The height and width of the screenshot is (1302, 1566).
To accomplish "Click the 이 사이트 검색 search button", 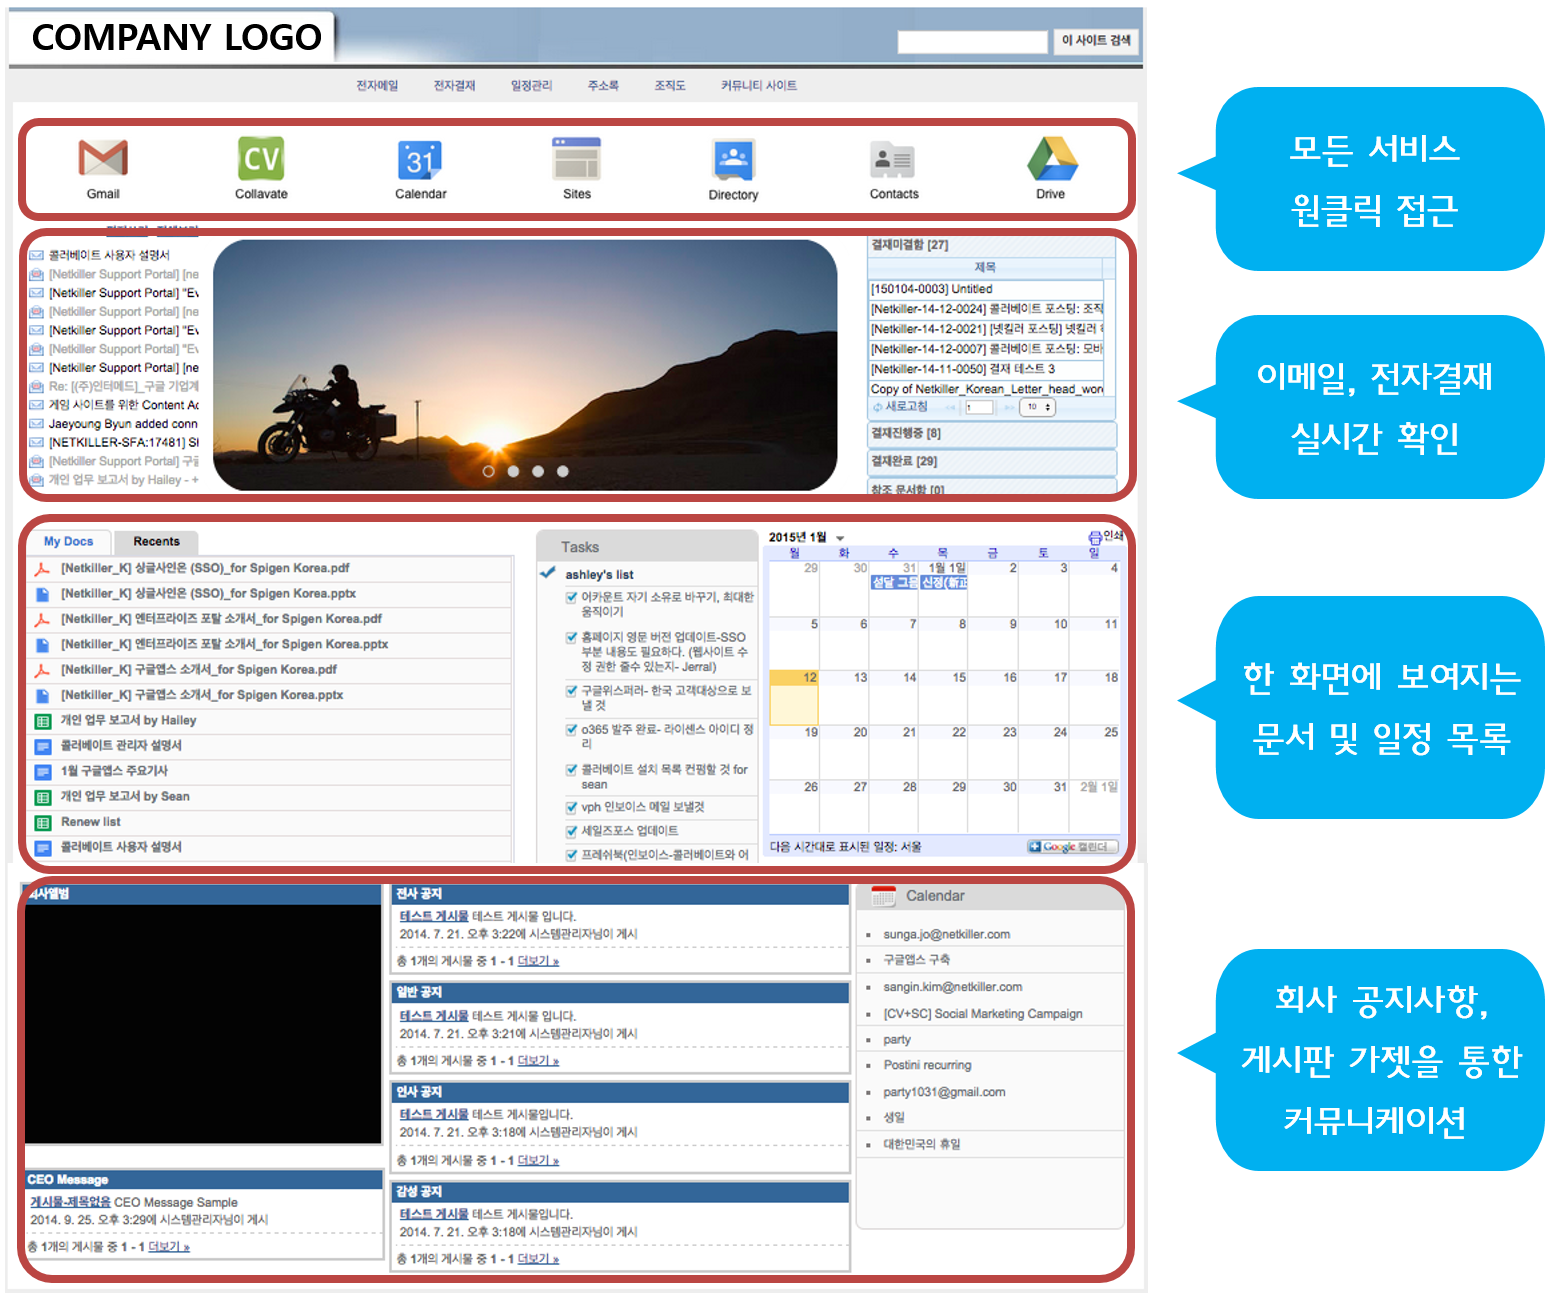I will (x=1096, y=41).
